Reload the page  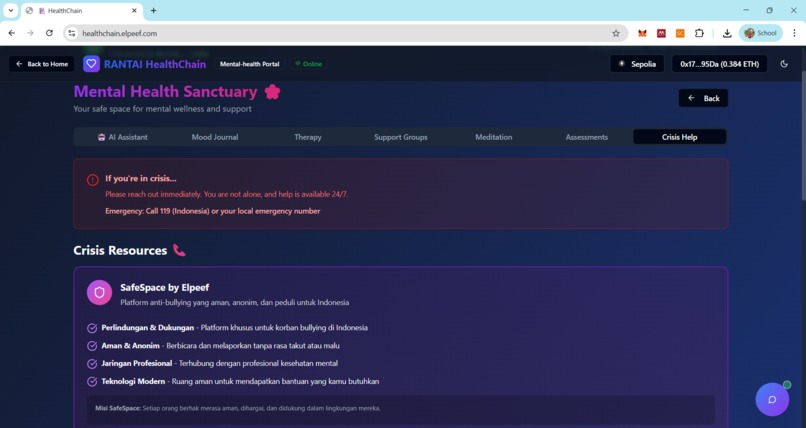pyautogui.click(x=49, y=33)
